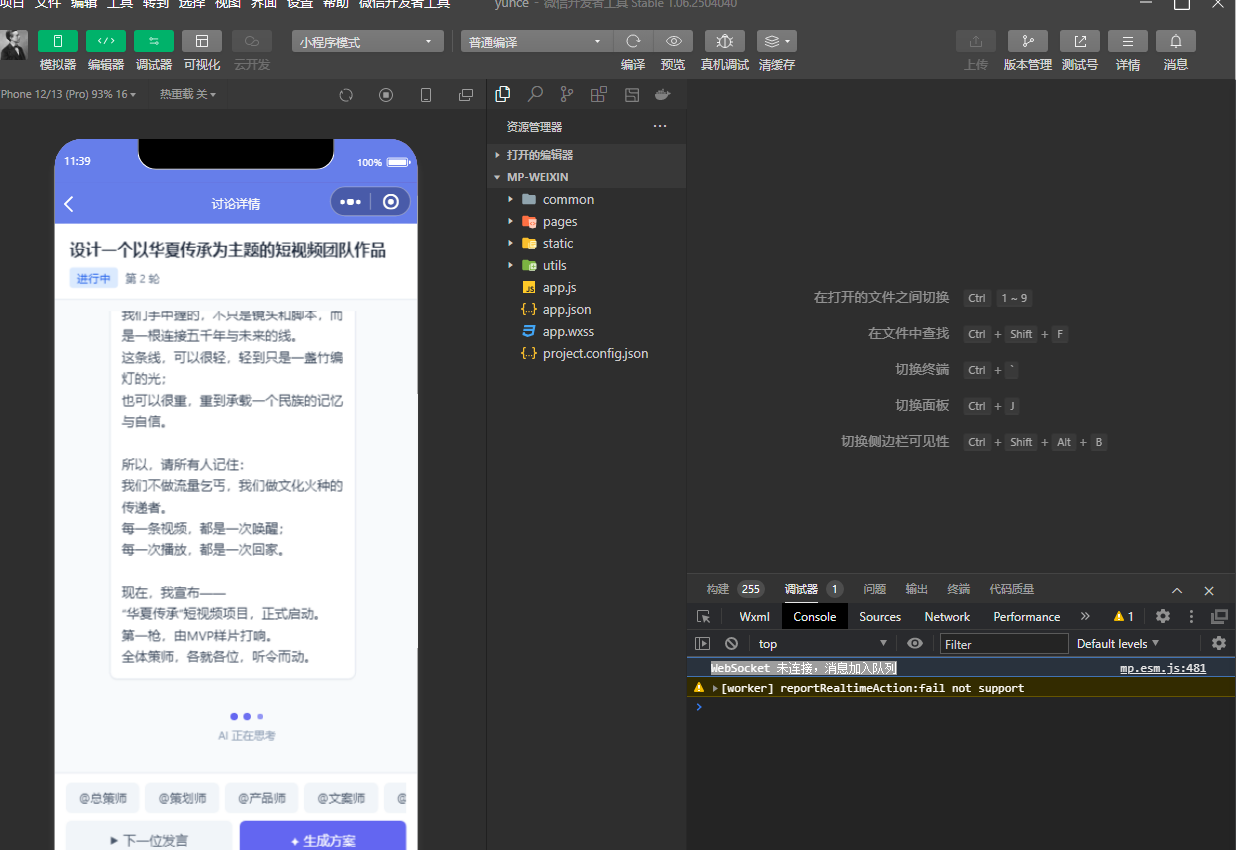Click the simulator refresh icon
This screenshot has height=850, width=1236.
coord(346,95)
